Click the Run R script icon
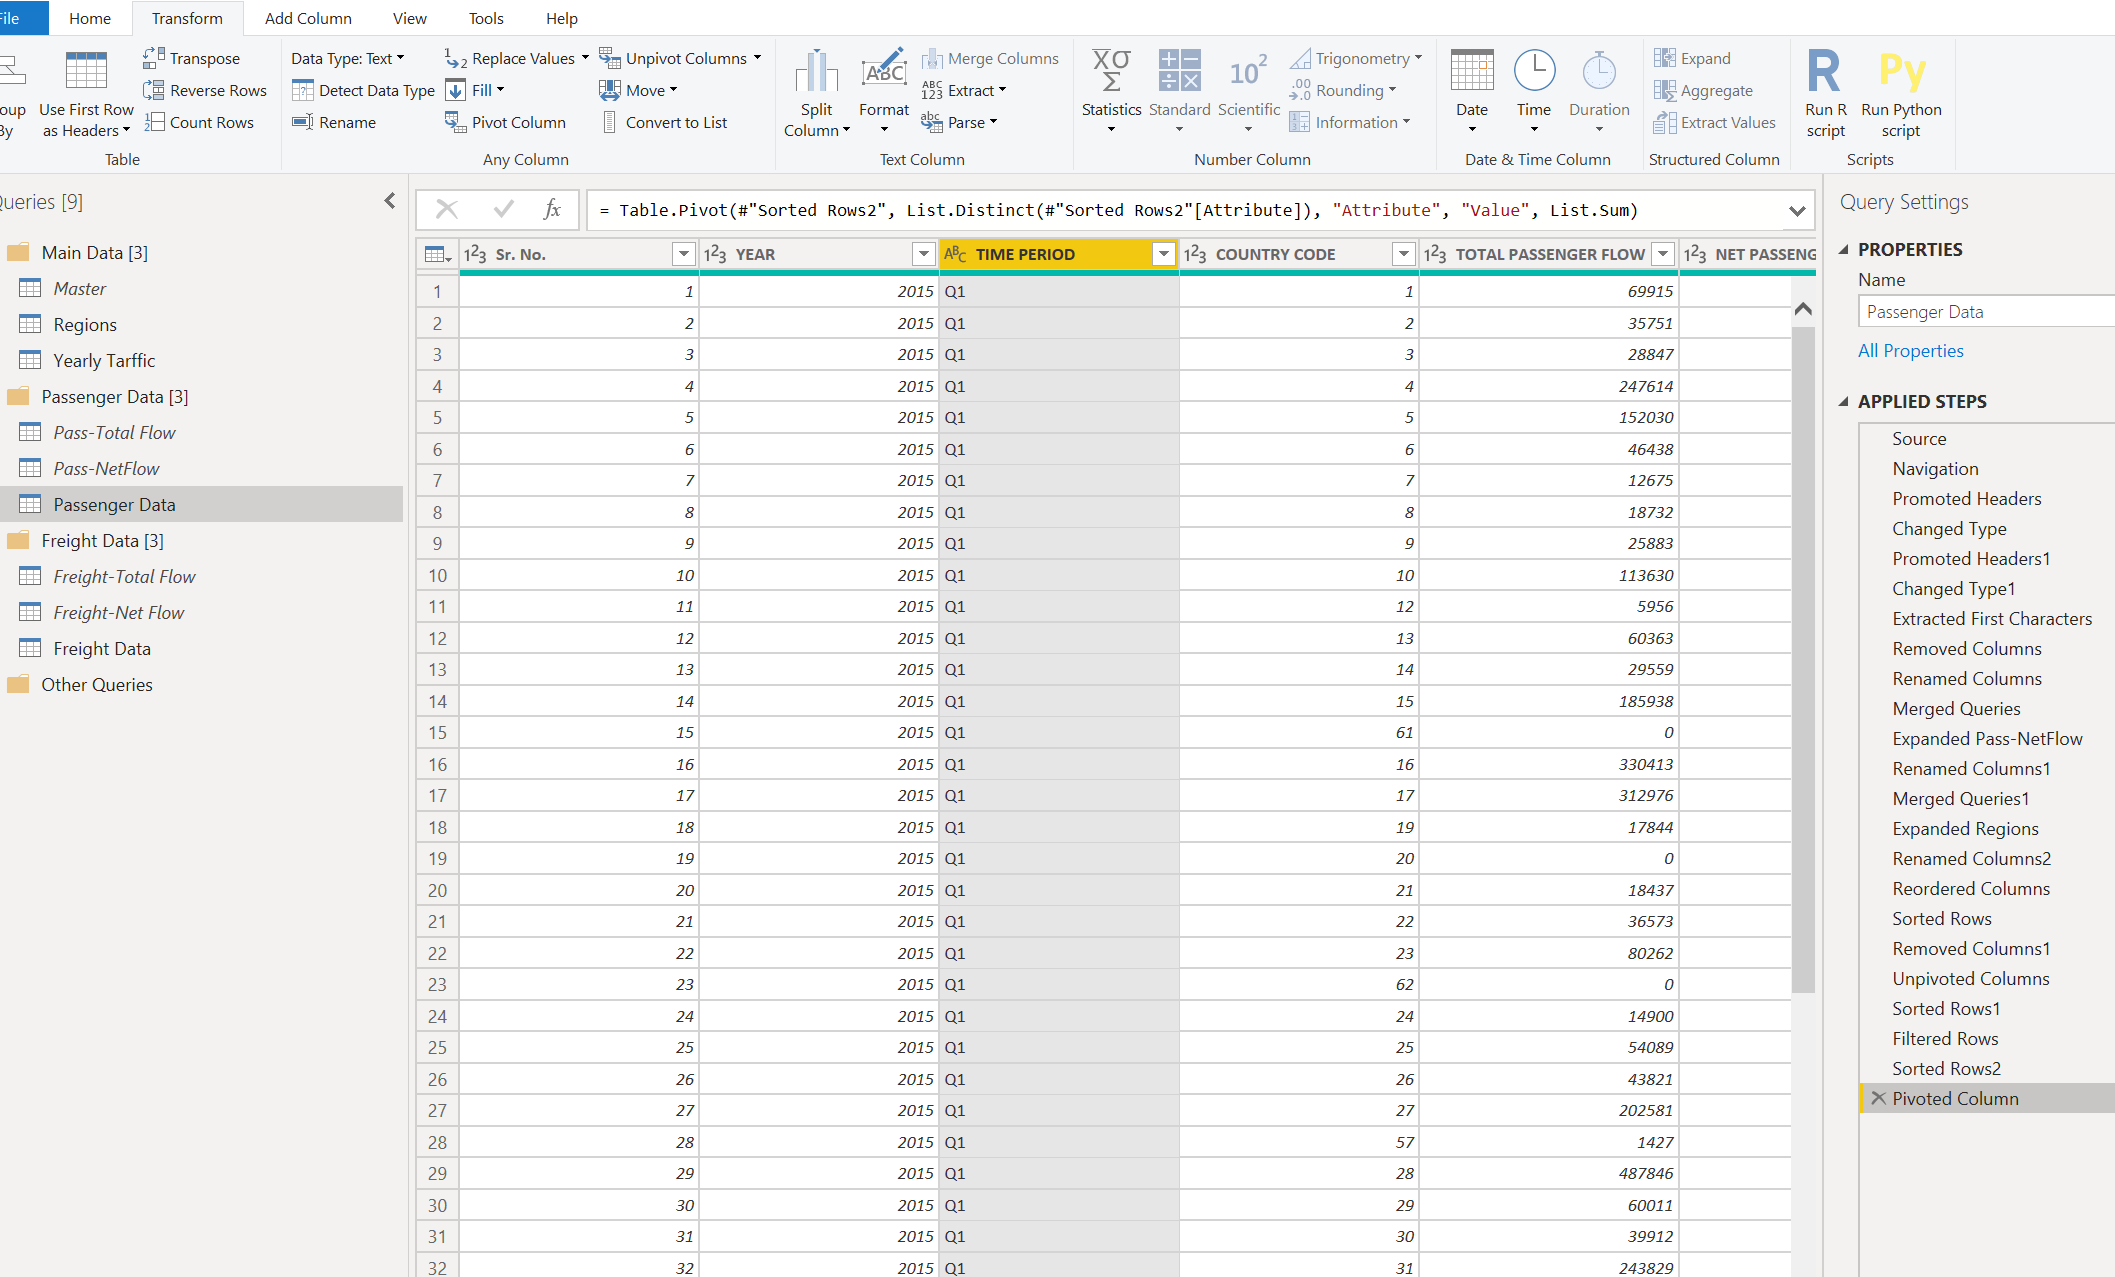2115x1277 pixels. [x=1825, y=71]
